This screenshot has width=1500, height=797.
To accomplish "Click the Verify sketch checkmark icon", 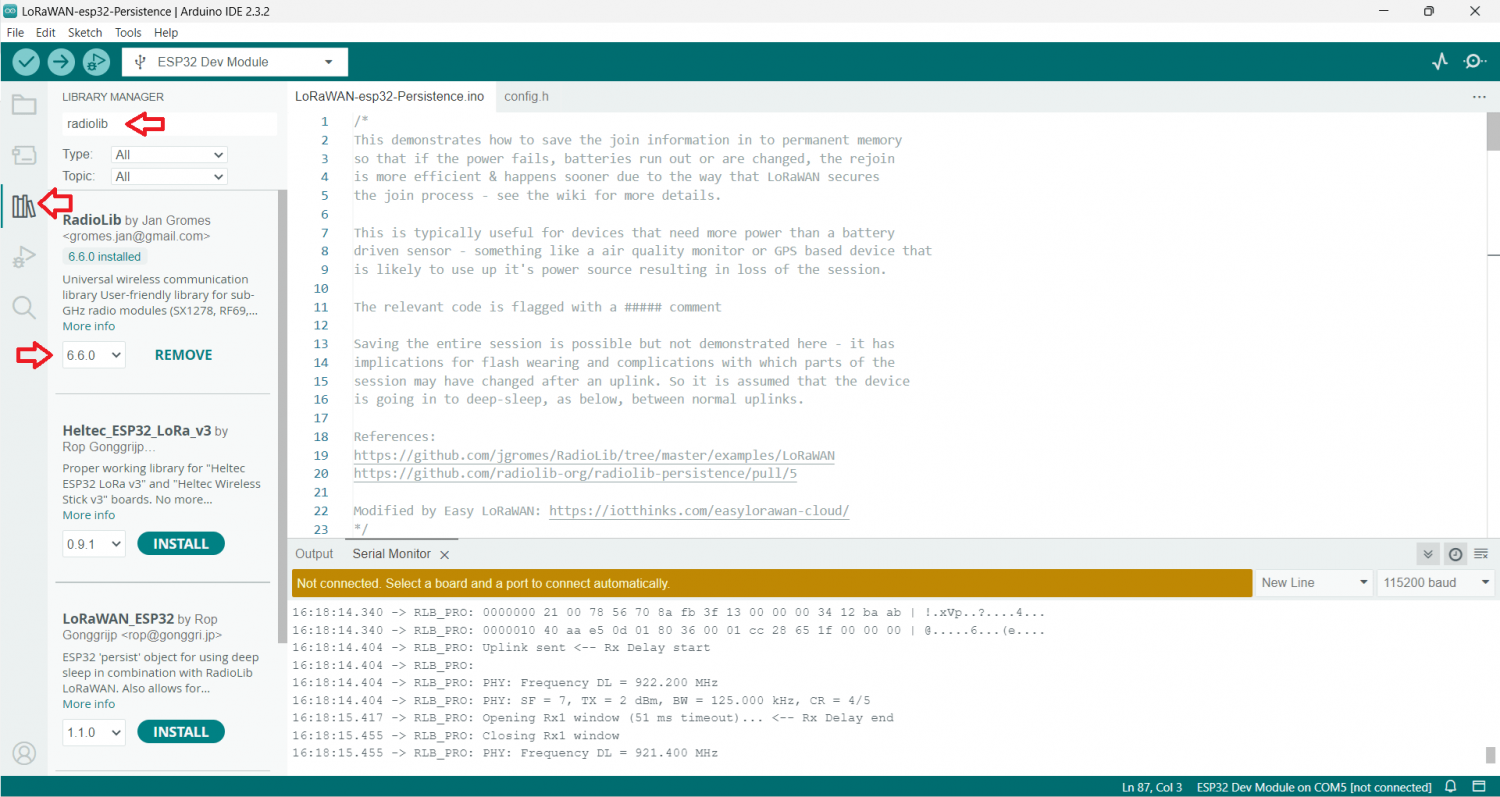I will pos(26,62).
